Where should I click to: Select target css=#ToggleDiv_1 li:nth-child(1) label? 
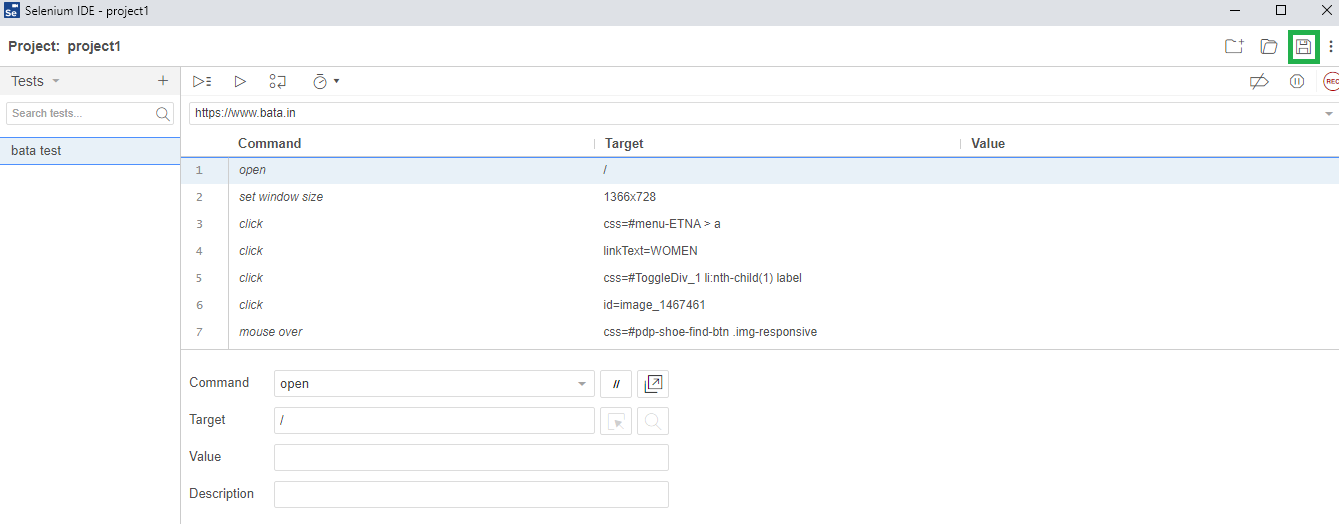pos(702,278)
